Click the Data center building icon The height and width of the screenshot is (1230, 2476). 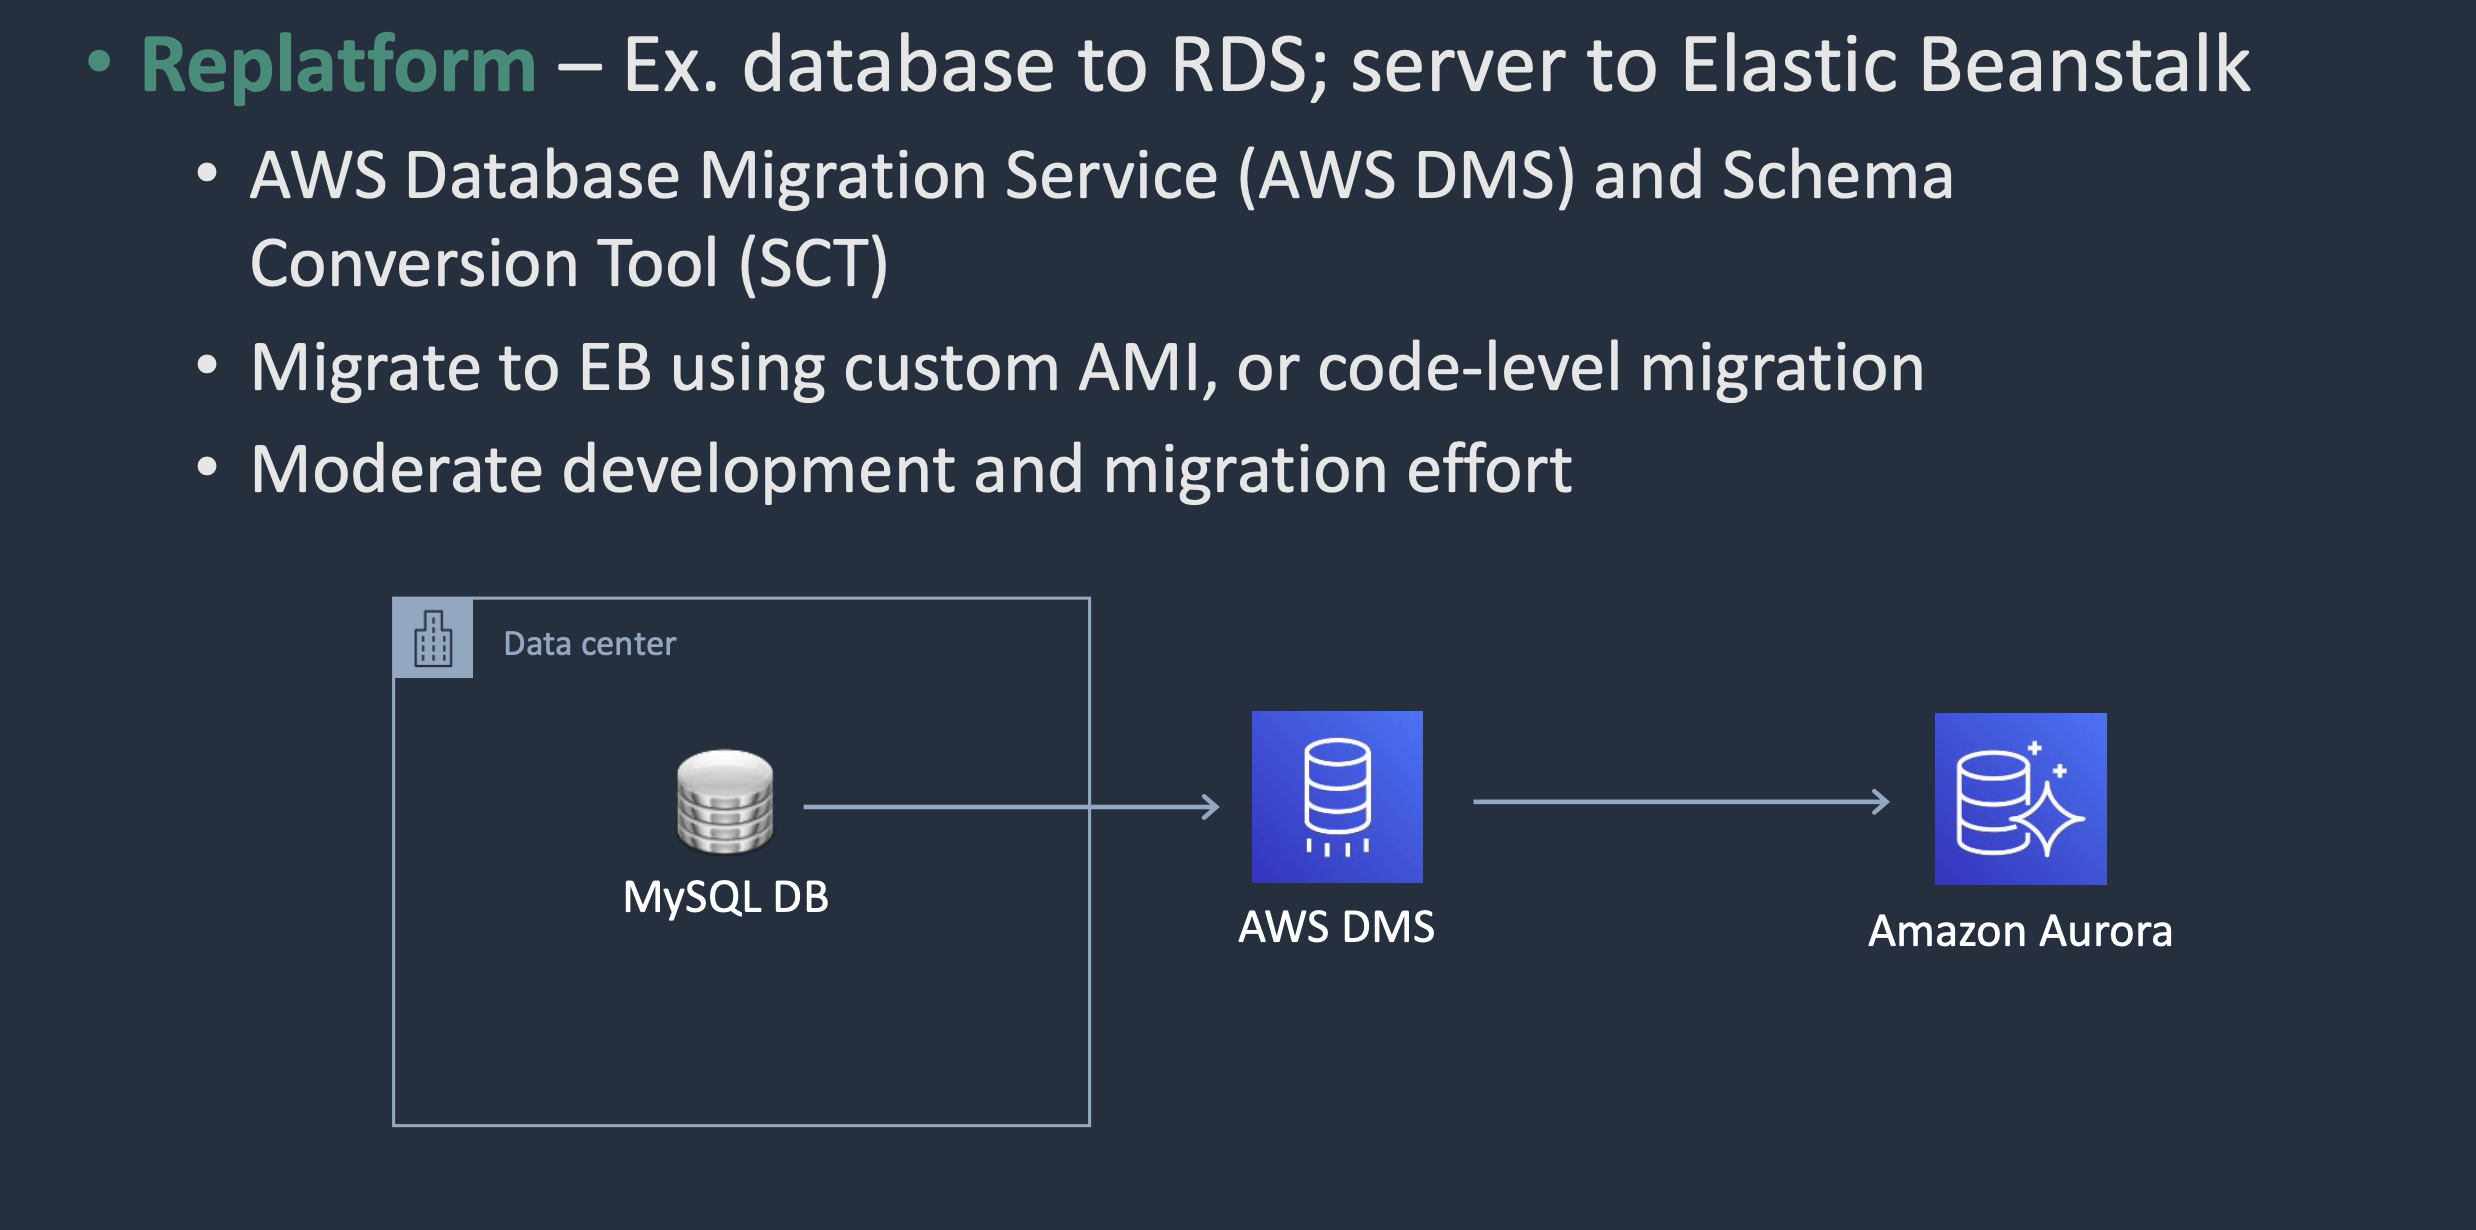pyautogui.click(x=433, y=638)
